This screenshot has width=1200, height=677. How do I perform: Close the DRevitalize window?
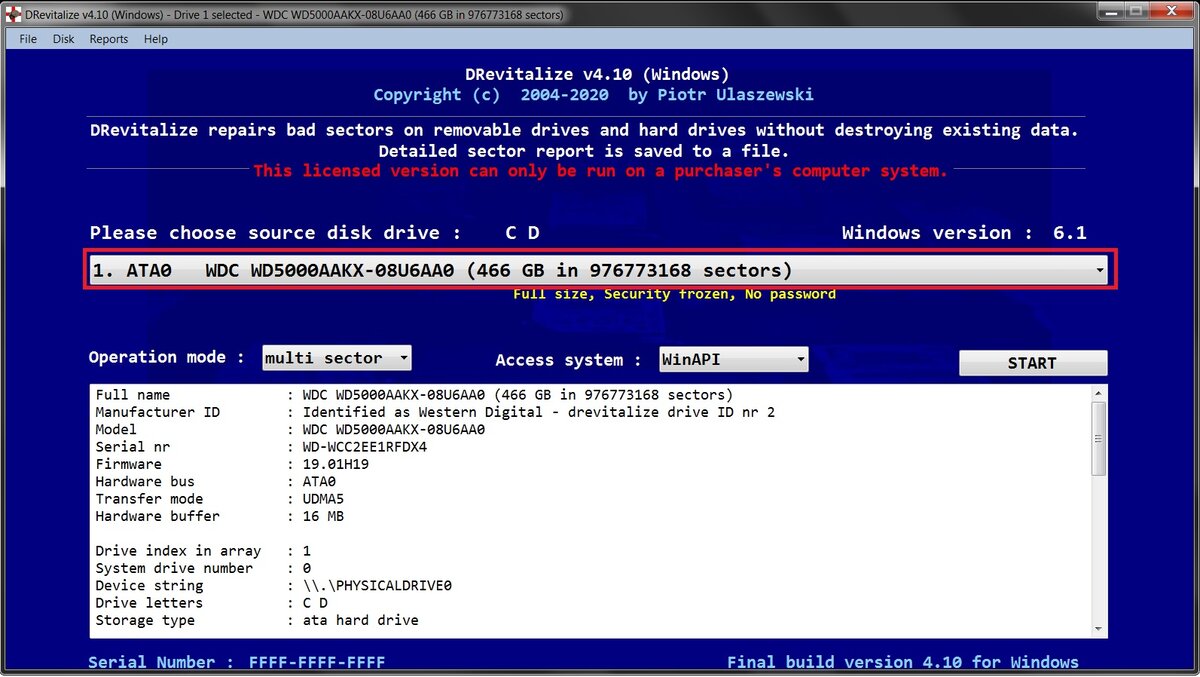tap(1172, 11)
